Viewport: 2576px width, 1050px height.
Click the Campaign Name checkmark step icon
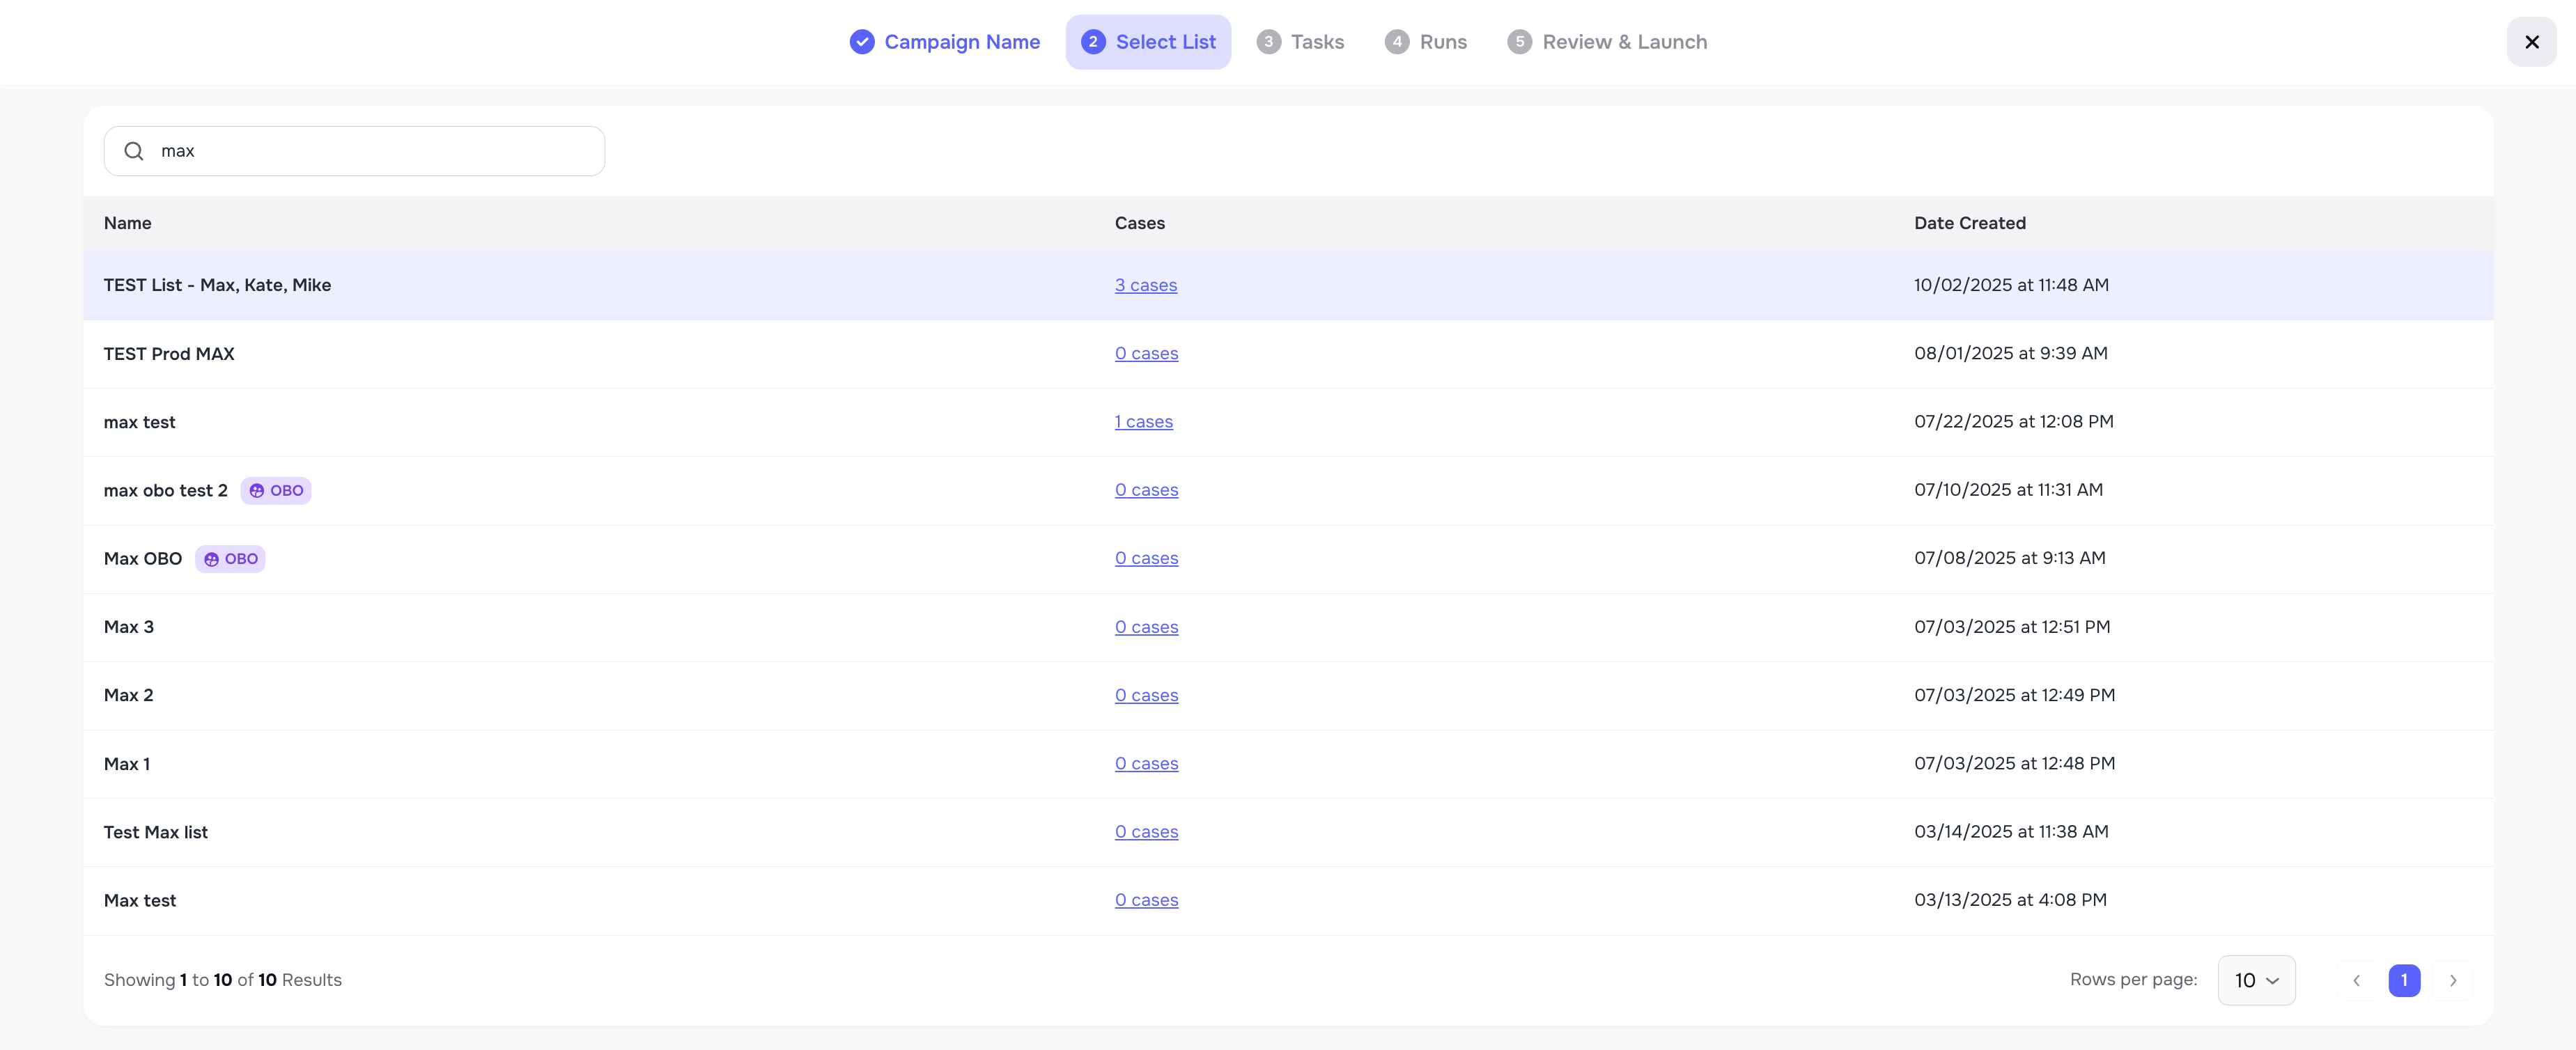click(861, 42)
